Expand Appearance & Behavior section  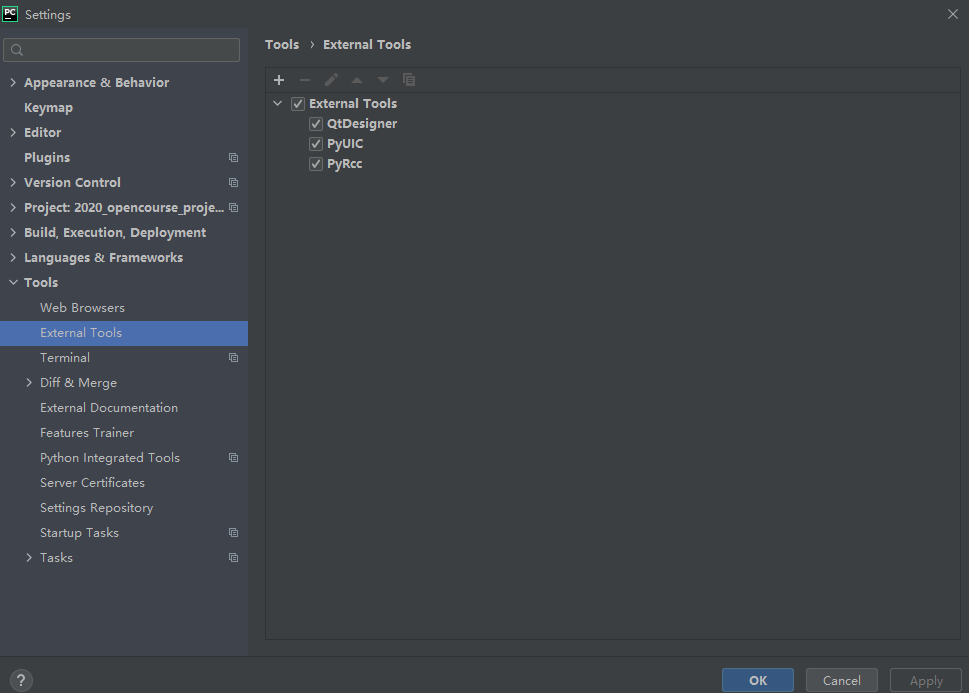(13, 82)
